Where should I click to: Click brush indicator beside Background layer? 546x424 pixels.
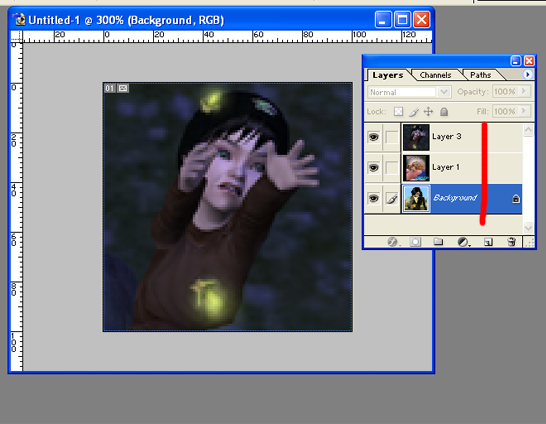pos(392,198)
